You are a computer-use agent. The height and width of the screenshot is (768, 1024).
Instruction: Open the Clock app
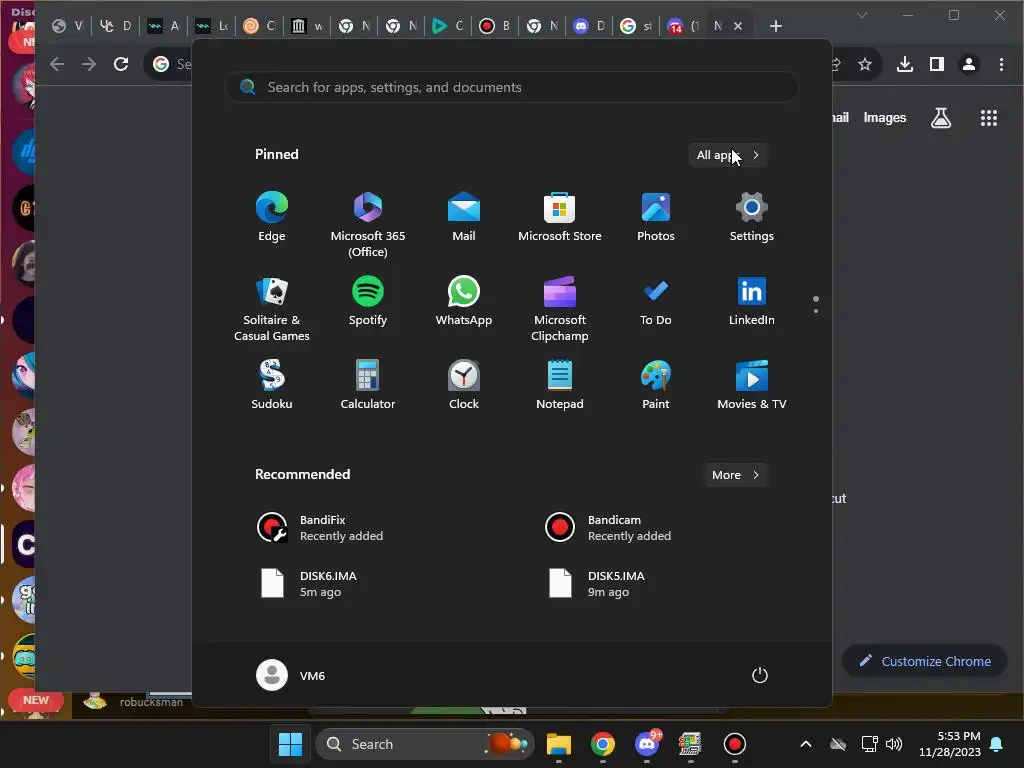(464, 385)
